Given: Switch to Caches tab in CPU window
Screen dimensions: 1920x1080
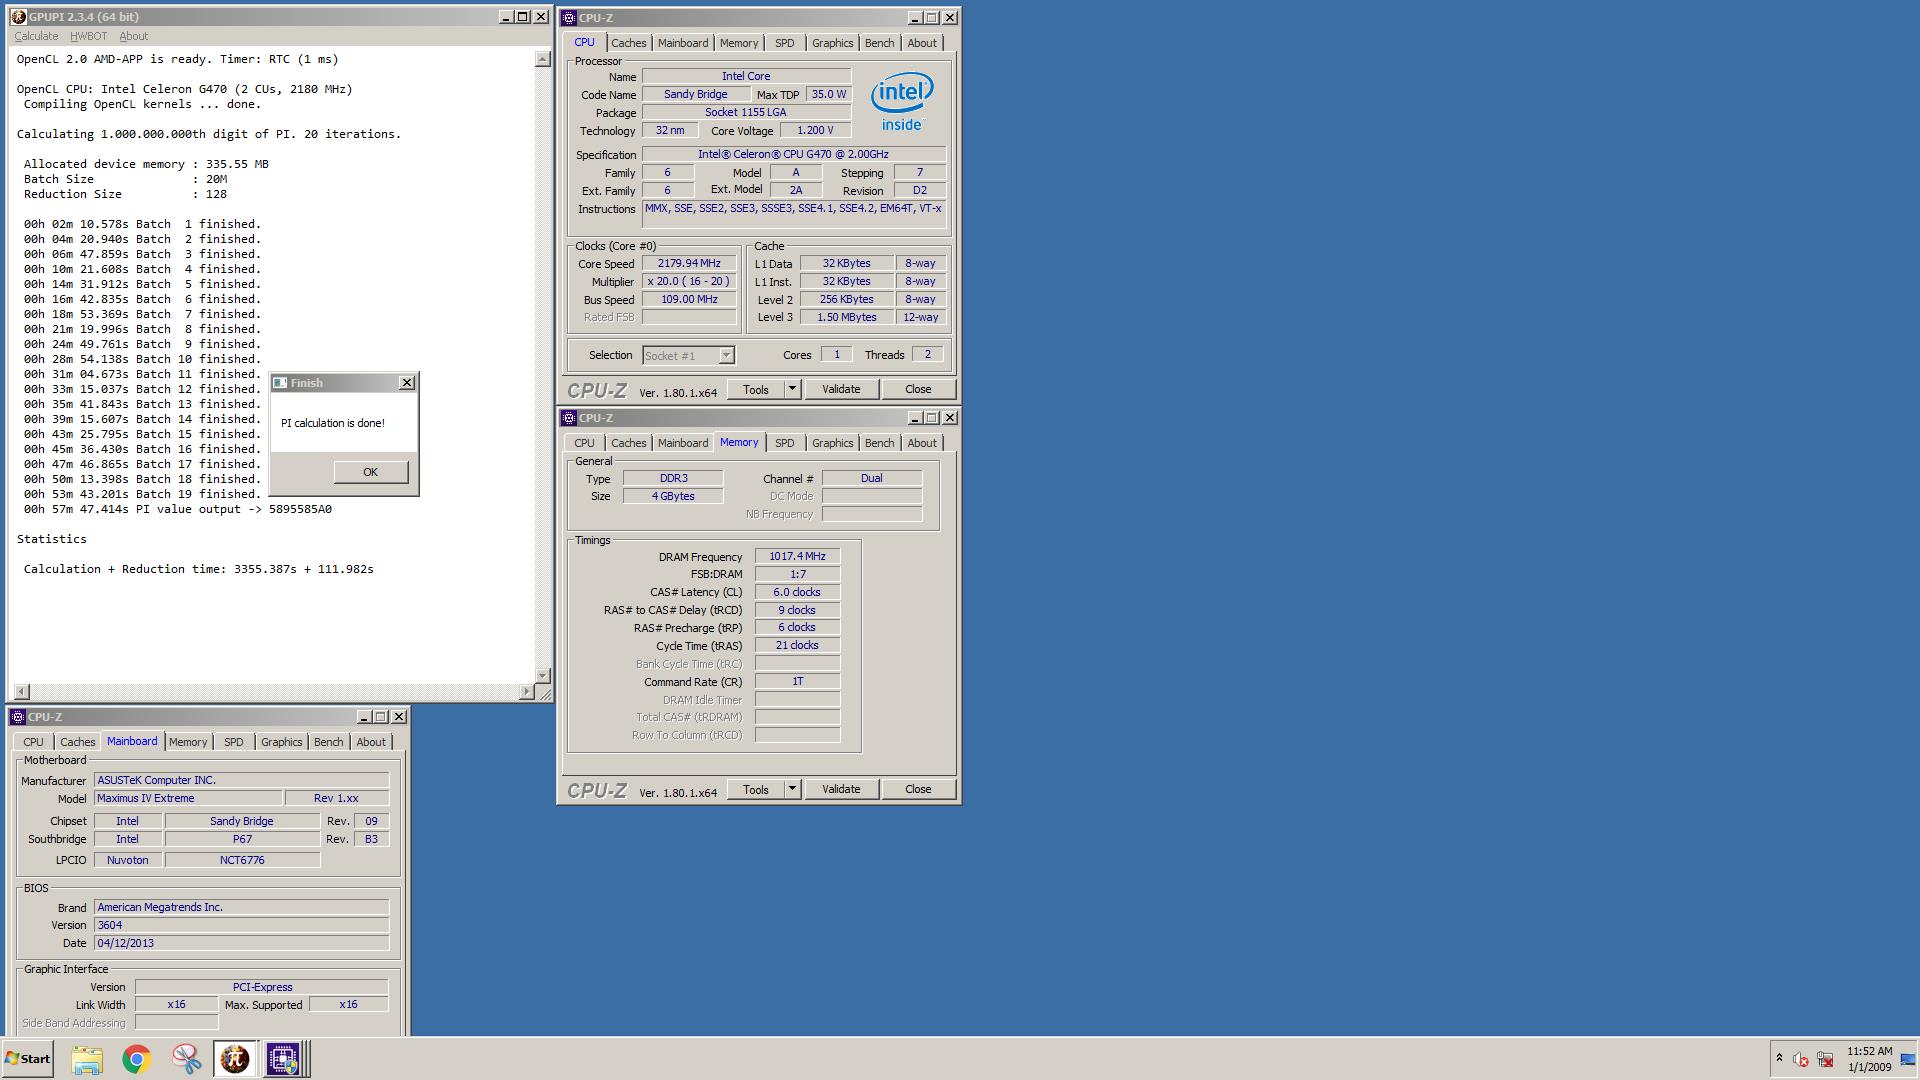Looking at the screenshot, I should tap(628, 43).
